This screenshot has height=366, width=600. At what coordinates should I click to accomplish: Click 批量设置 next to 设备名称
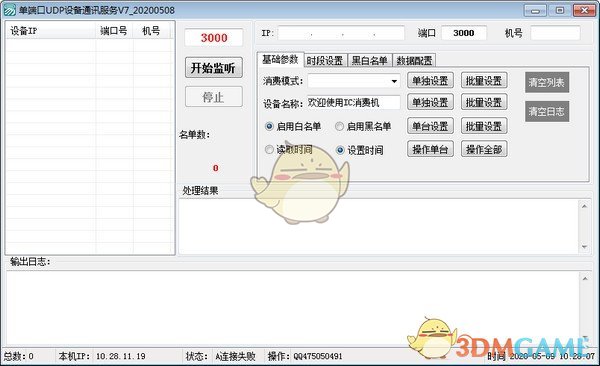[484, 102]
